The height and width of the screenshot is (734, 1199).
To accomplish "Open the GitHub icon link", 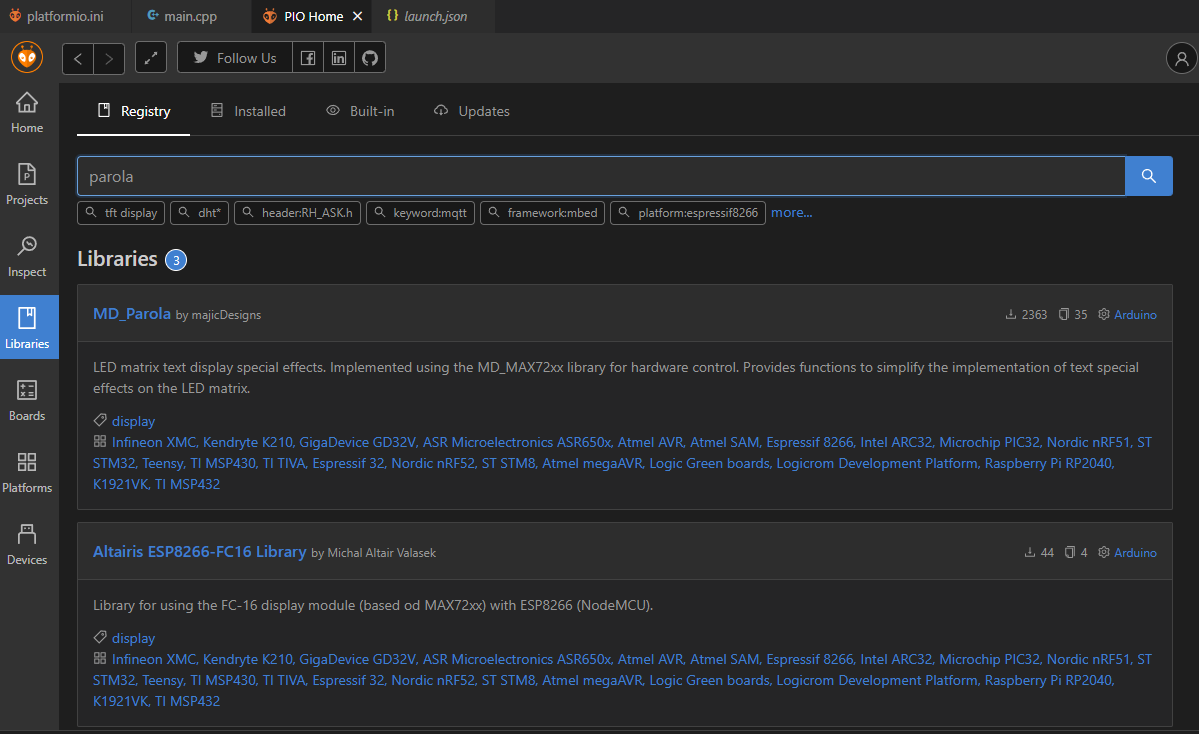I will tap(370, 58).
